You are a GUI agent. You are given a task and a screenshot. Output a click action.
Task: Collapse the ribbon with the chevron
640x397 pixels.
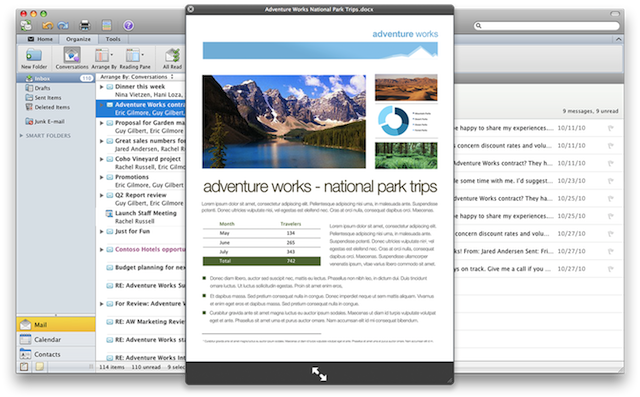[x=619, y=39]
